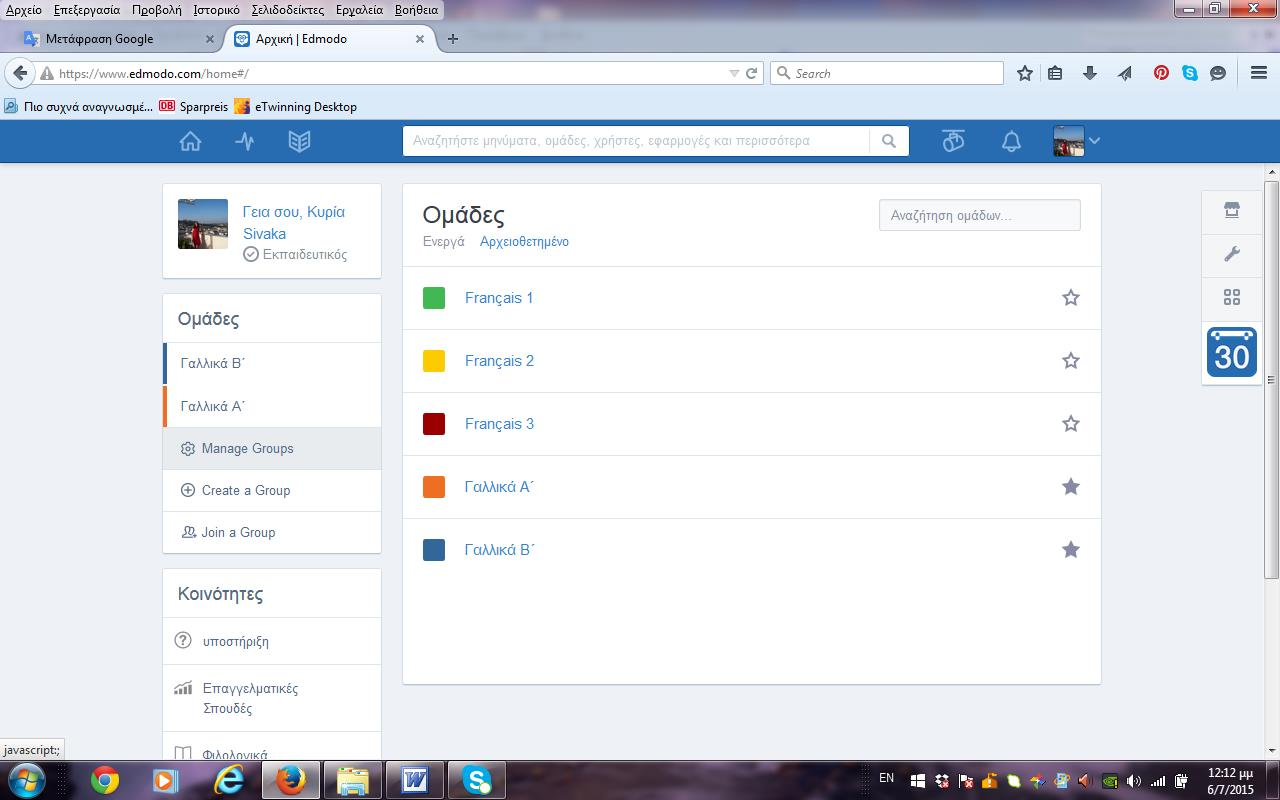Viewport: 1280px width, 800px height.
Task: Open the profile avatar in header
Action: point(1069,141)
